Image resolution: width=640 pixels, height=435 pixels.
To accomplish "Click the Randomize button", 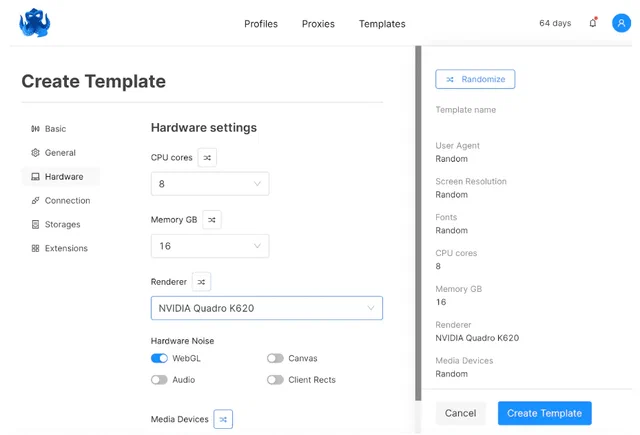I will tap(475, 79).
